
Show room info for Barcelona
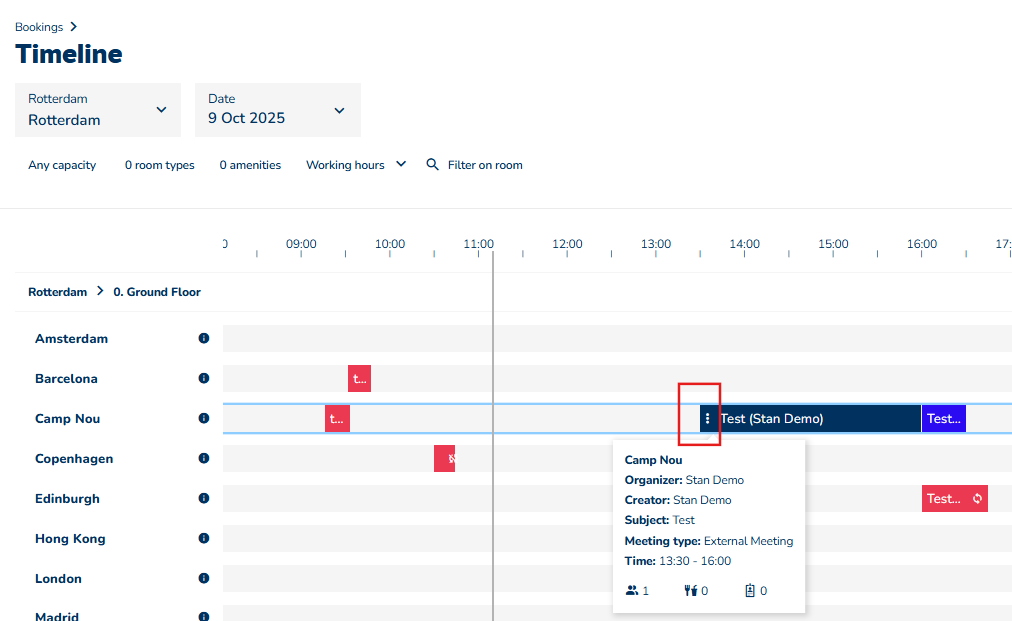[204, 379]
